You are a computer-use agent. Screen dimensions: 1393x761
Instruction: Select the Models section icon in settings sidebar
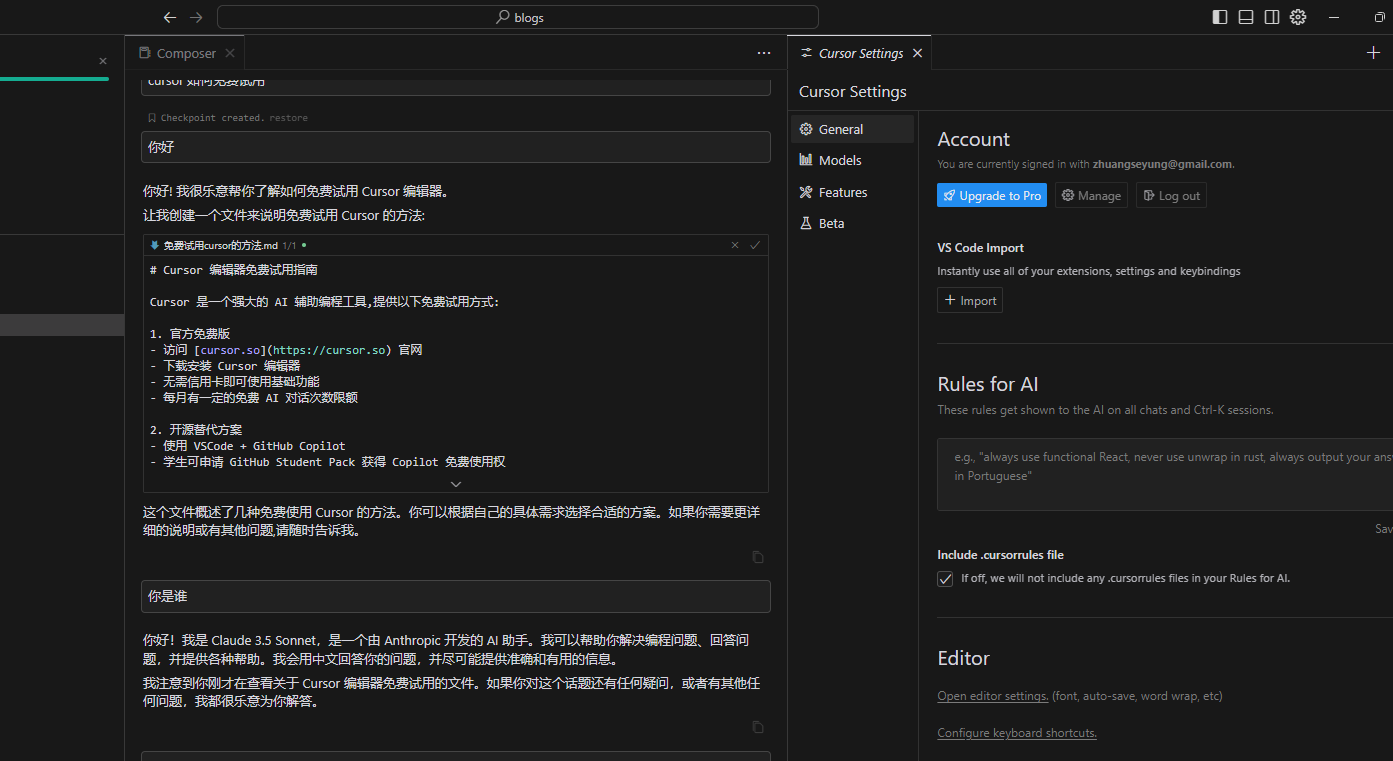tap(807, 160)
